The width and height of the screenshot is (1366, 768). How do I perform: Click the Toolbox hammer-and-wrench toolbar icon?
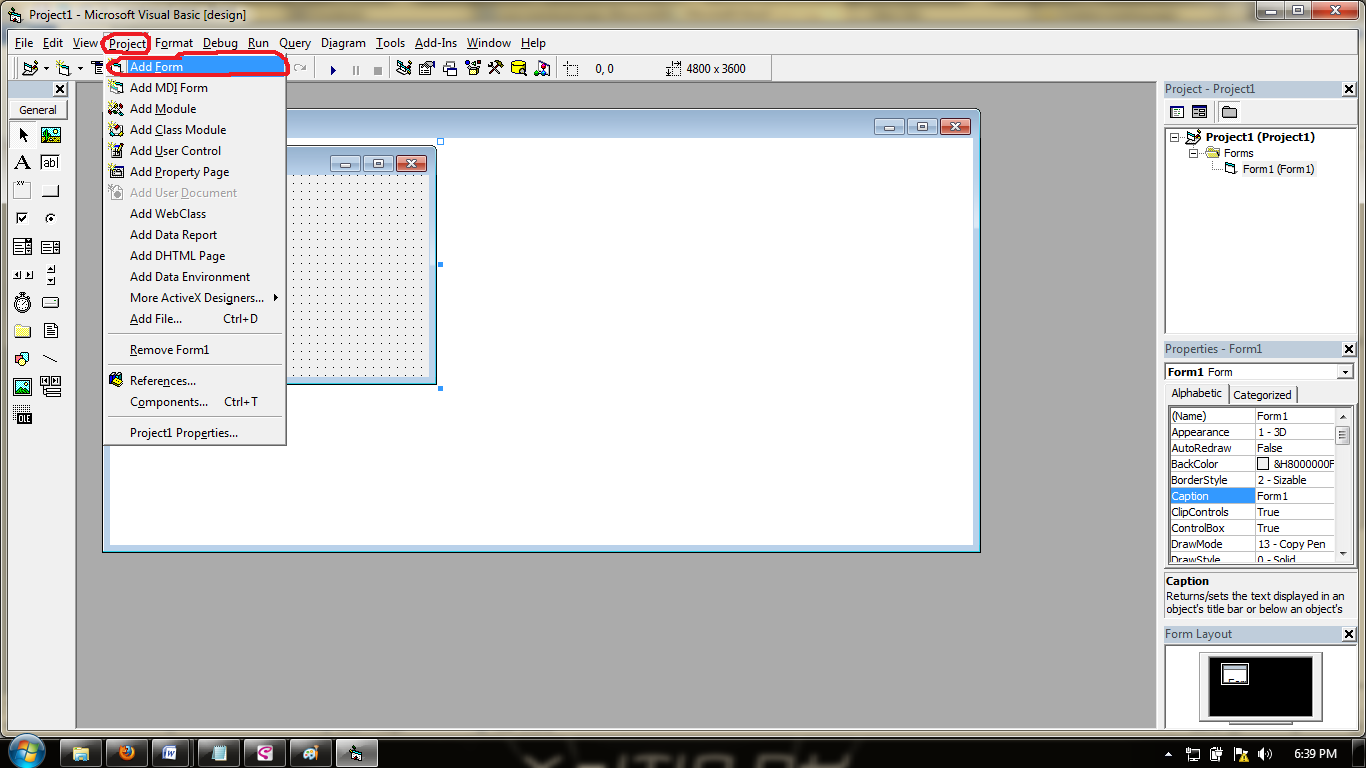tap(496, 69)
